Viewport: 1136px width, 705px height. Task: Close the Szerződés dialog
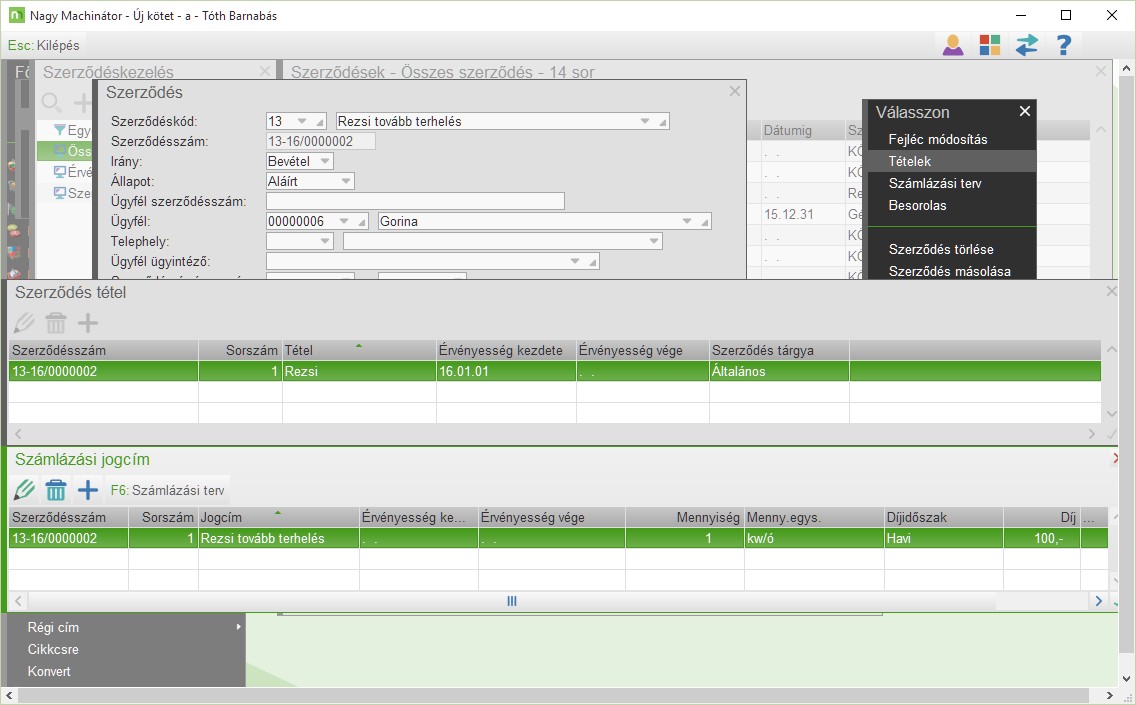735,91
